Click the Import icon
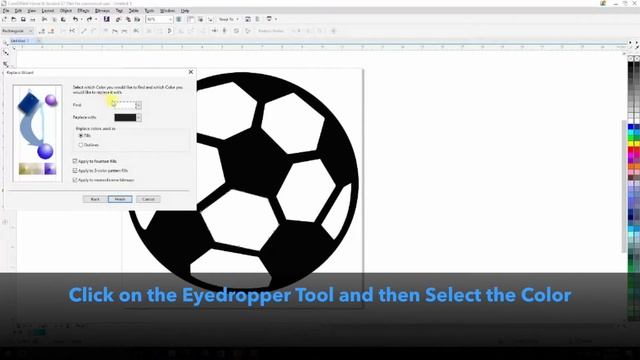This screenshot has width=640, height=360. 118,19
